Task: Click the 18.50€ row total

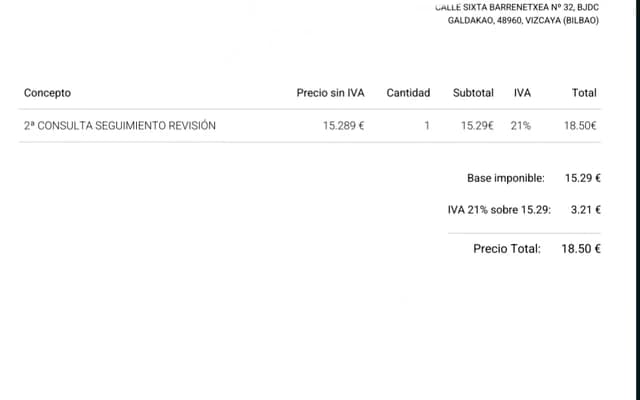Action: point(580,126)
